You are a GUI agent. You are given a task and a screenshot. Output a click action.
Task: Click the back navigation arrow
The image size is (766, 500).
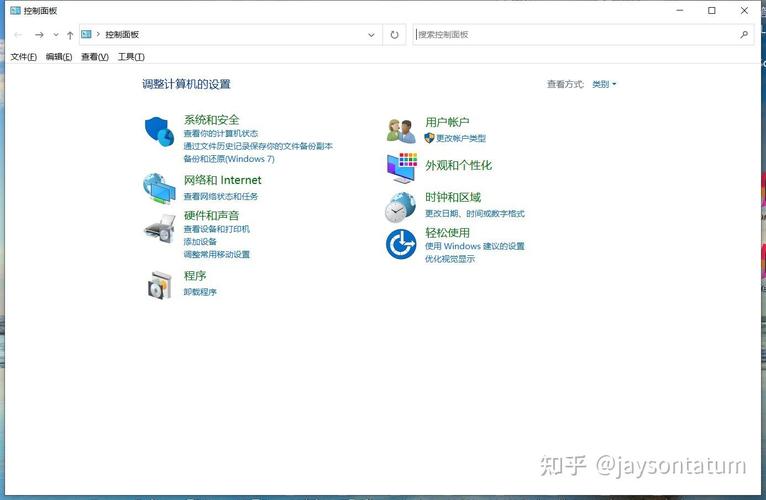[18, 35]
